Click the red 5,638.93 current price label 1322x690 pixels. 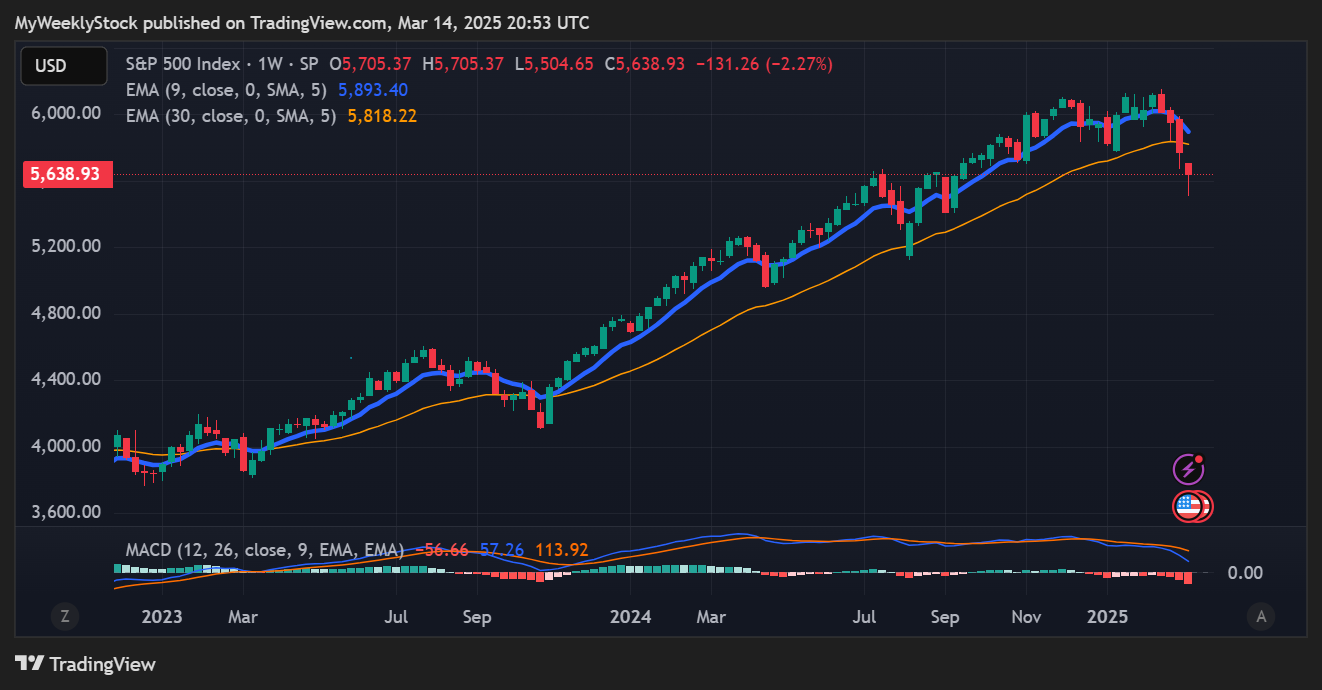(66, 175)
